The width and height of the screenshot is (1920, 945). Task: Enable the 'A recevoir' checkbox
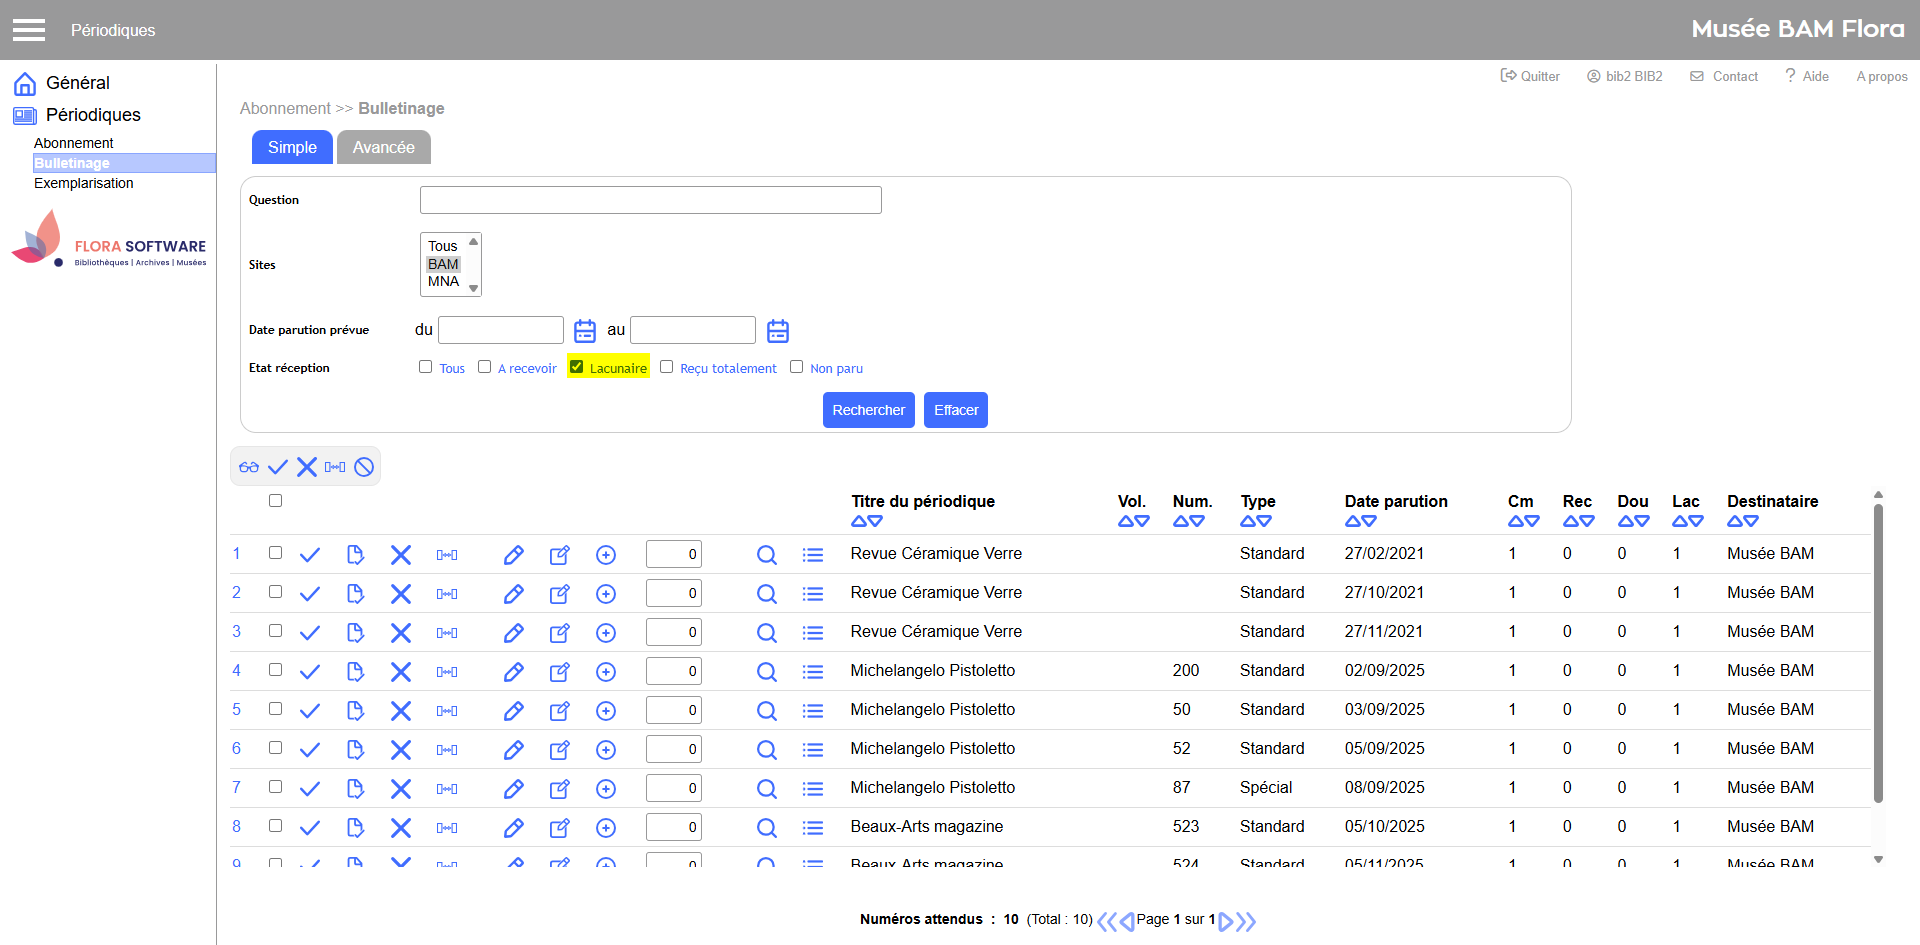(485, 367)
